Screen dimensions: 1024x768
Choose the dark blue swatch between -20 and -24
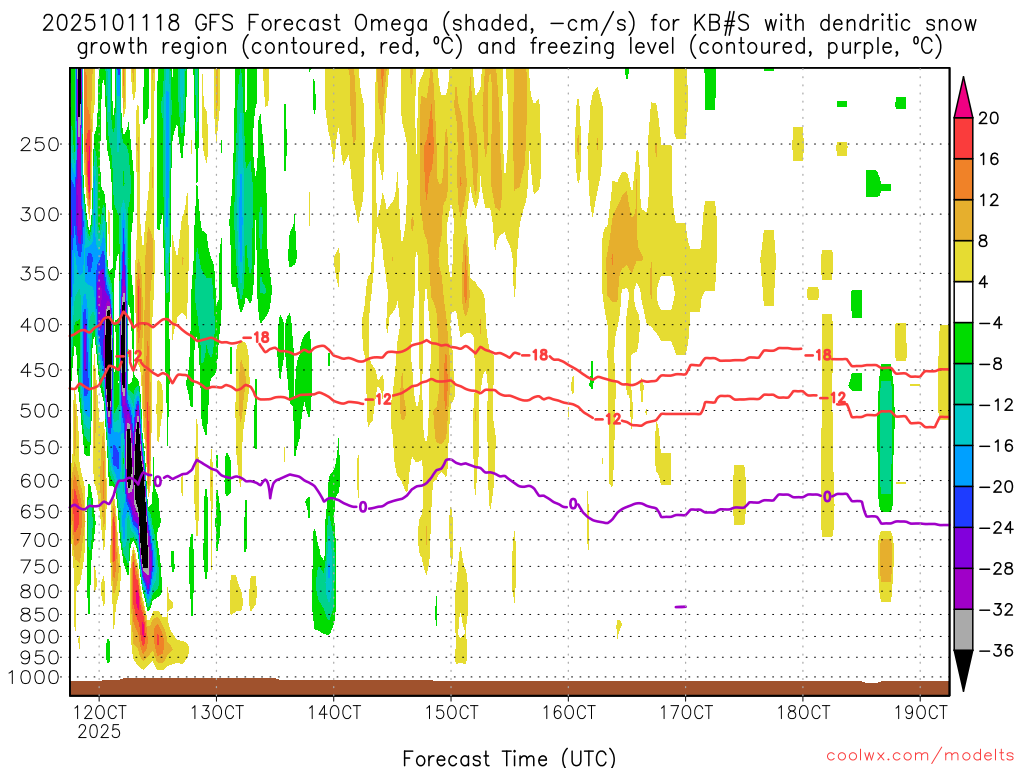(965, 507)
